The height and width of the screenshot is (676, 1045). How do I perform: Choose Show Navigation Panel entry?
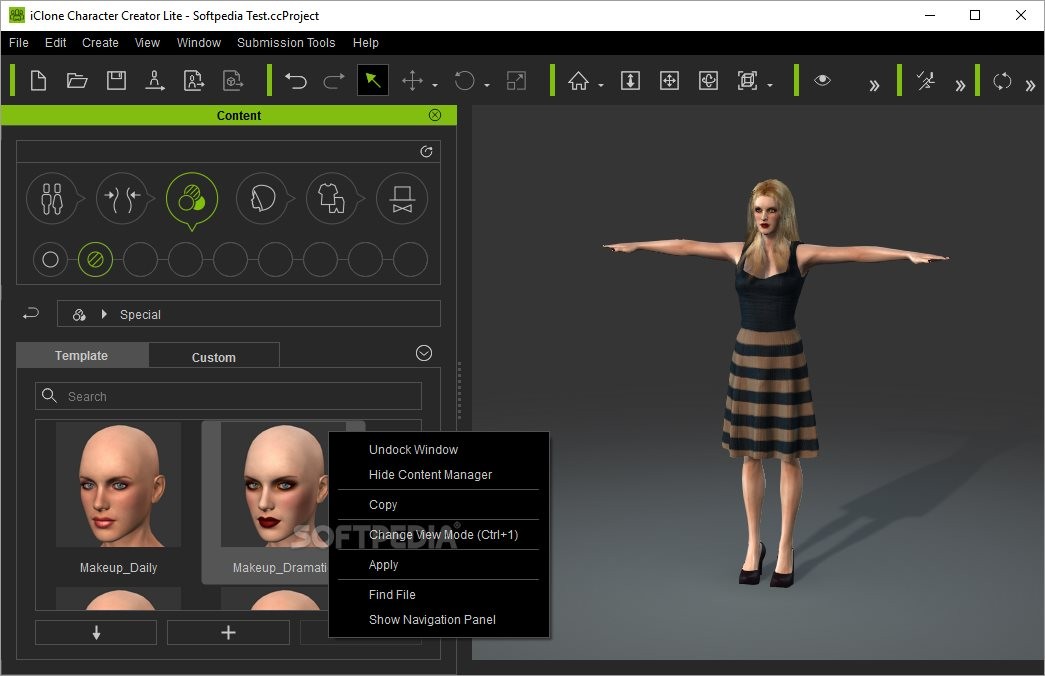click(x=433, y=620)
